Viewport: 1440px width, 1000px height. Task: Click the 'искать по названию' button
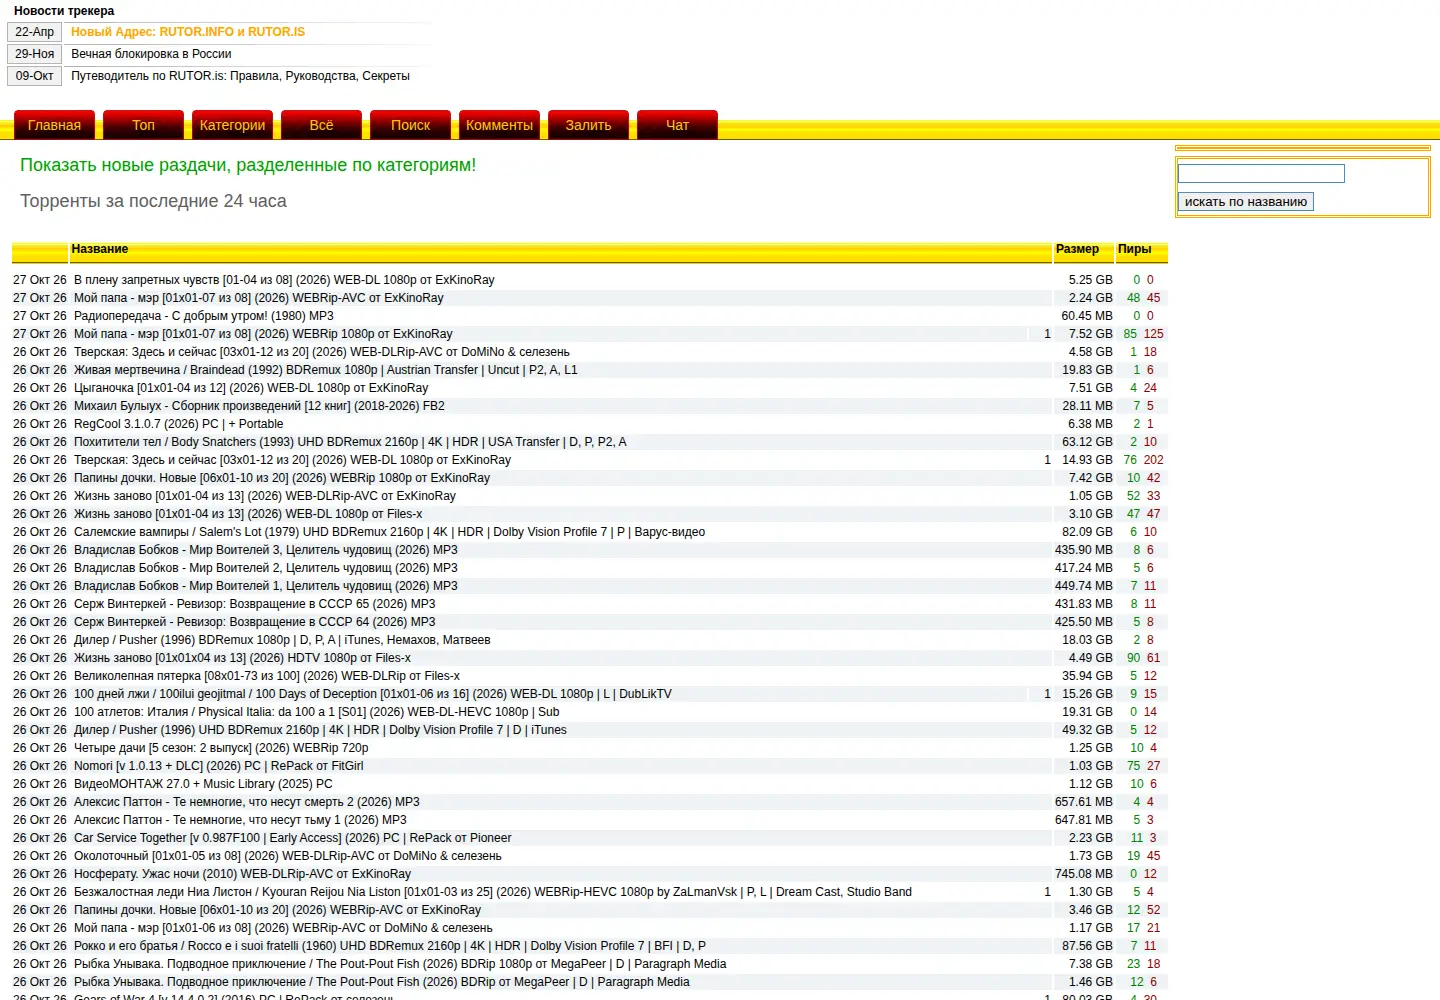point(1246,202)
